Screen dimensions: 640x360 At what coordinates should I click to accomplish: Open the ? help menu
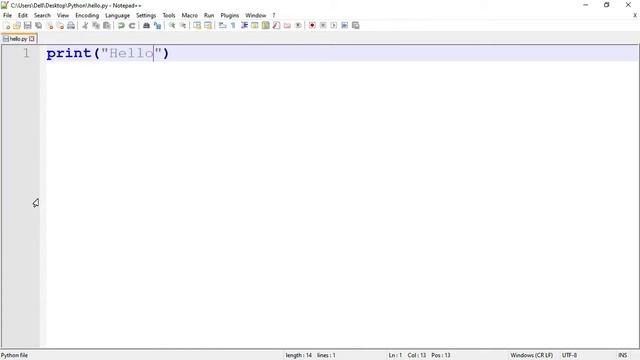tap(274, 15)
